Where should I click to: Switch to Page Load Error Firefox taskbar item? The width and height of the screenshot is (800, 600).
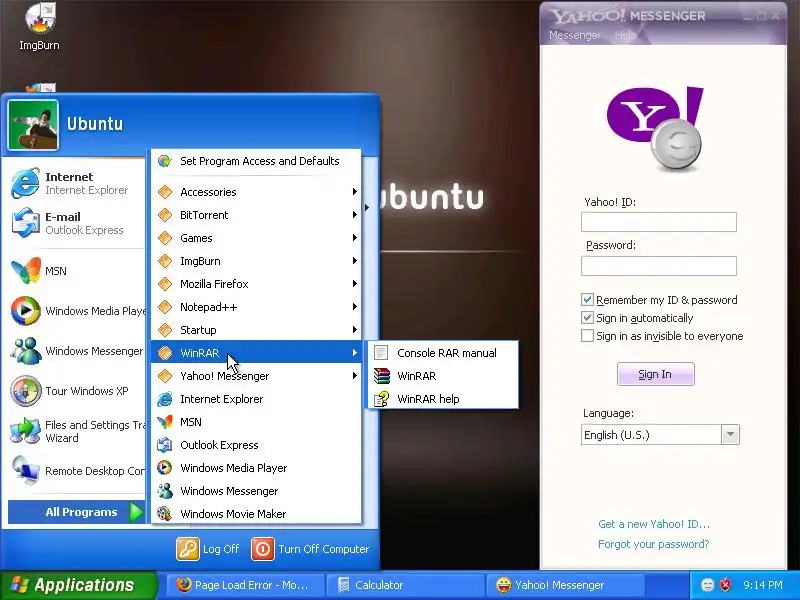coord(245,585)
